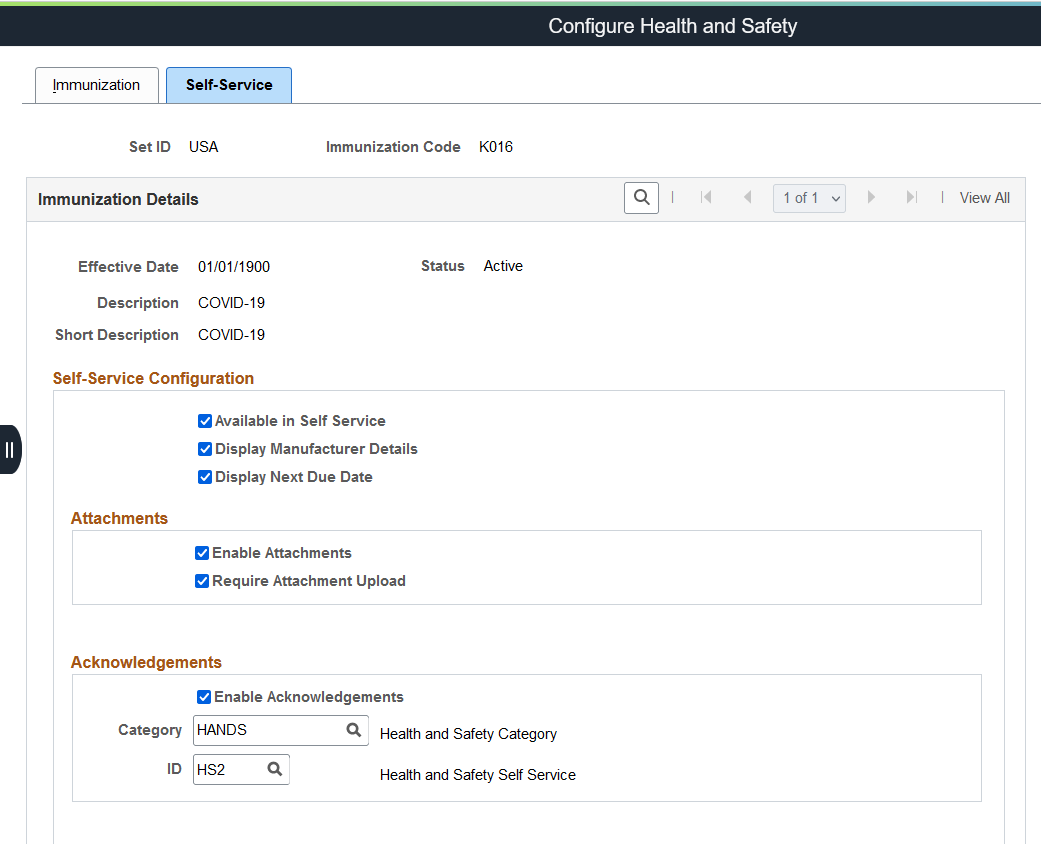Click the previous row arrow icon
This screenshot has width=1041, height=844.
pyautogui.click(x=747, y=198)
